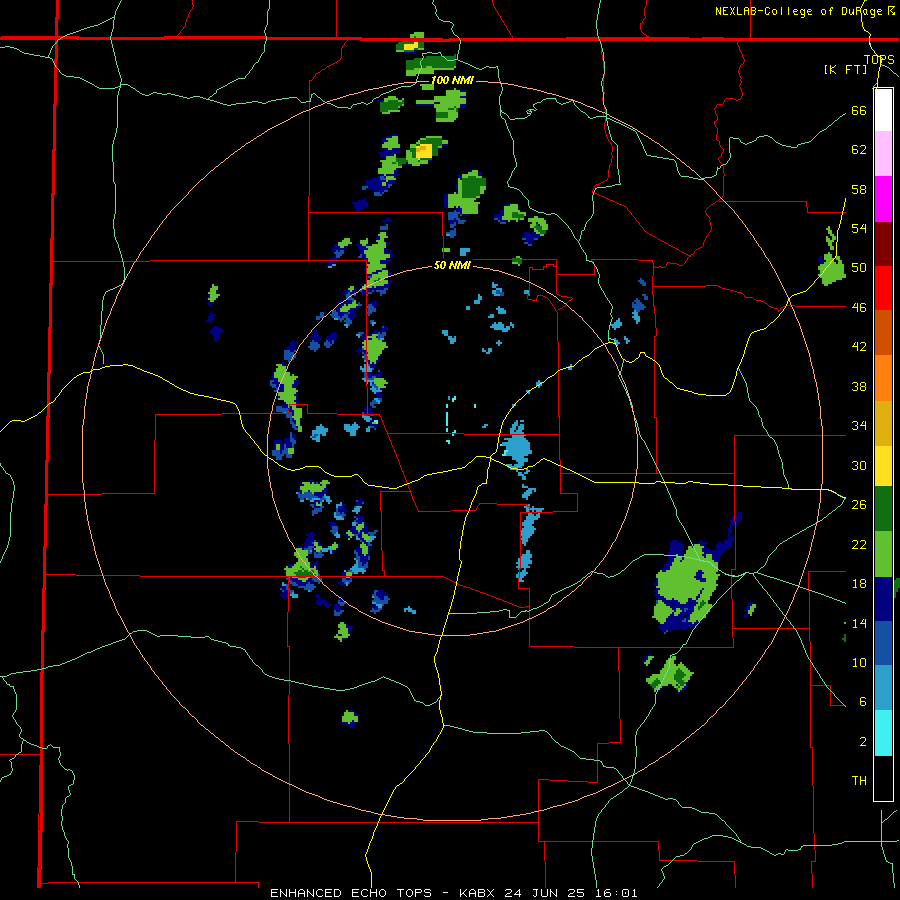The height and width of the screenshot is (900, 900).
Task: Click the dark red 50-54 K FT swatch
Action: coord(883,243)
